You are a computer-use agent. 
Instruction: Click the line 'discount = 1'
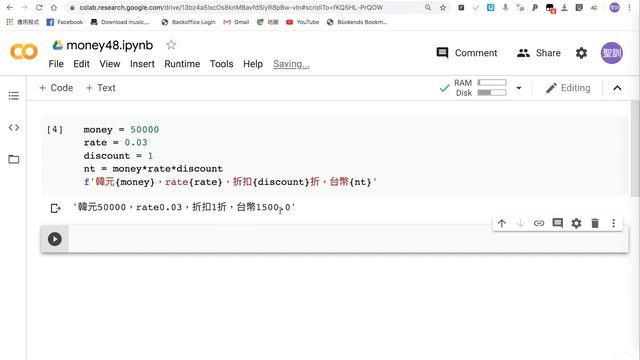(x=118, y=156)
